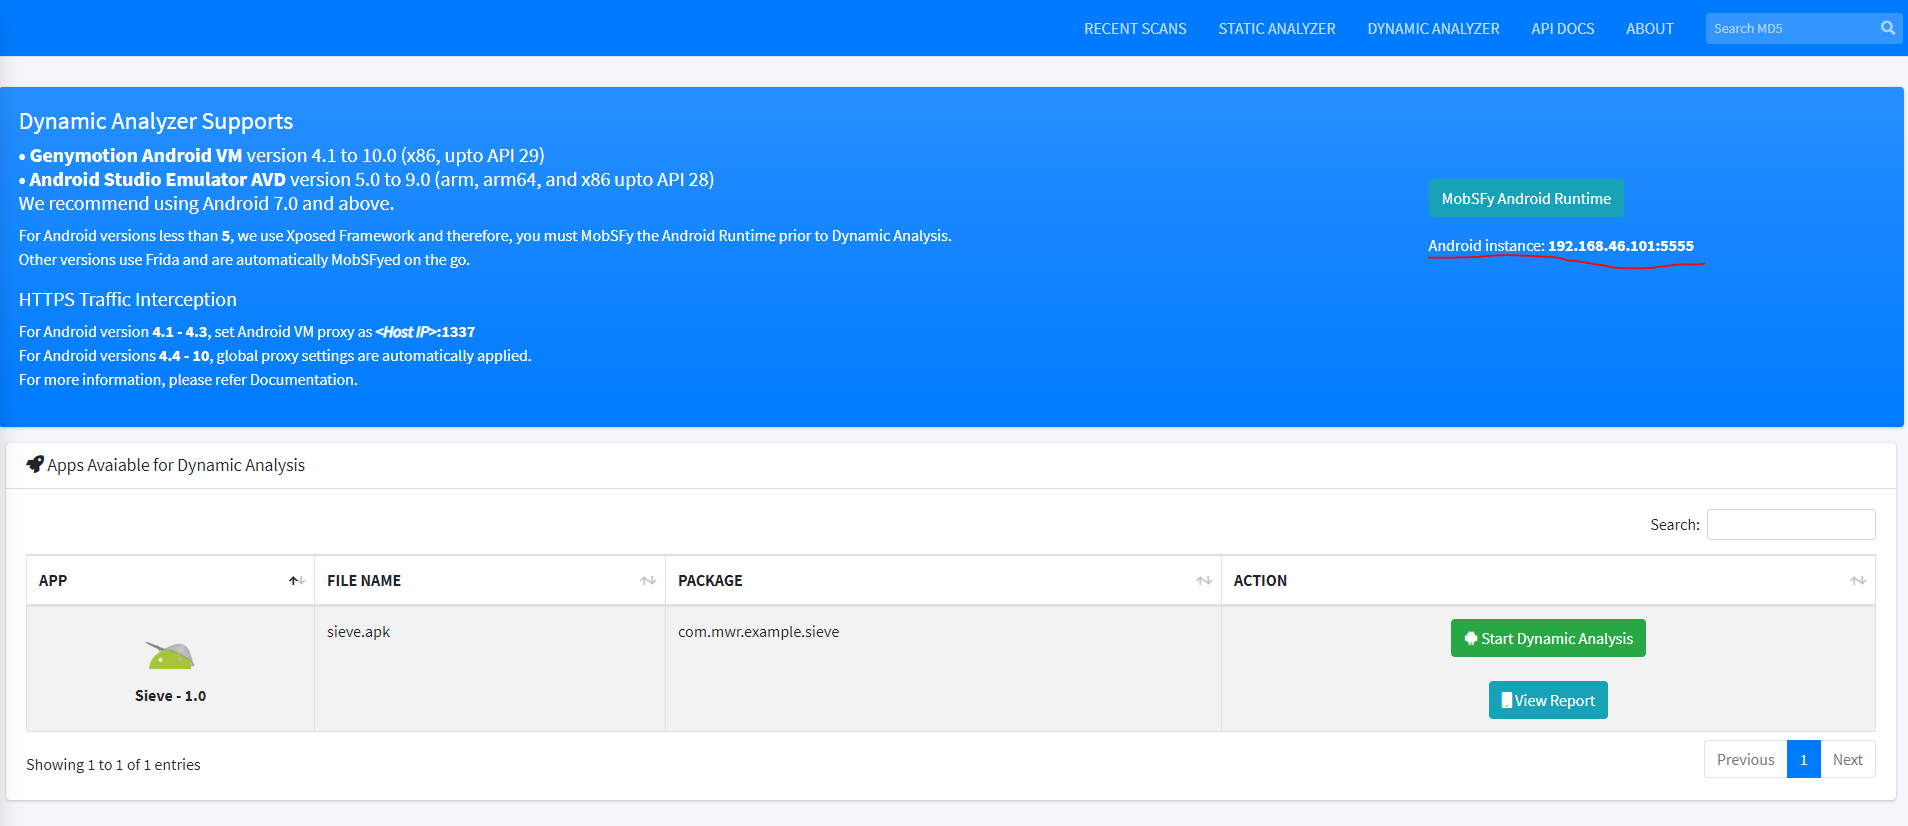Click the rocket icon beside Apps Available heading

point(35,464)
